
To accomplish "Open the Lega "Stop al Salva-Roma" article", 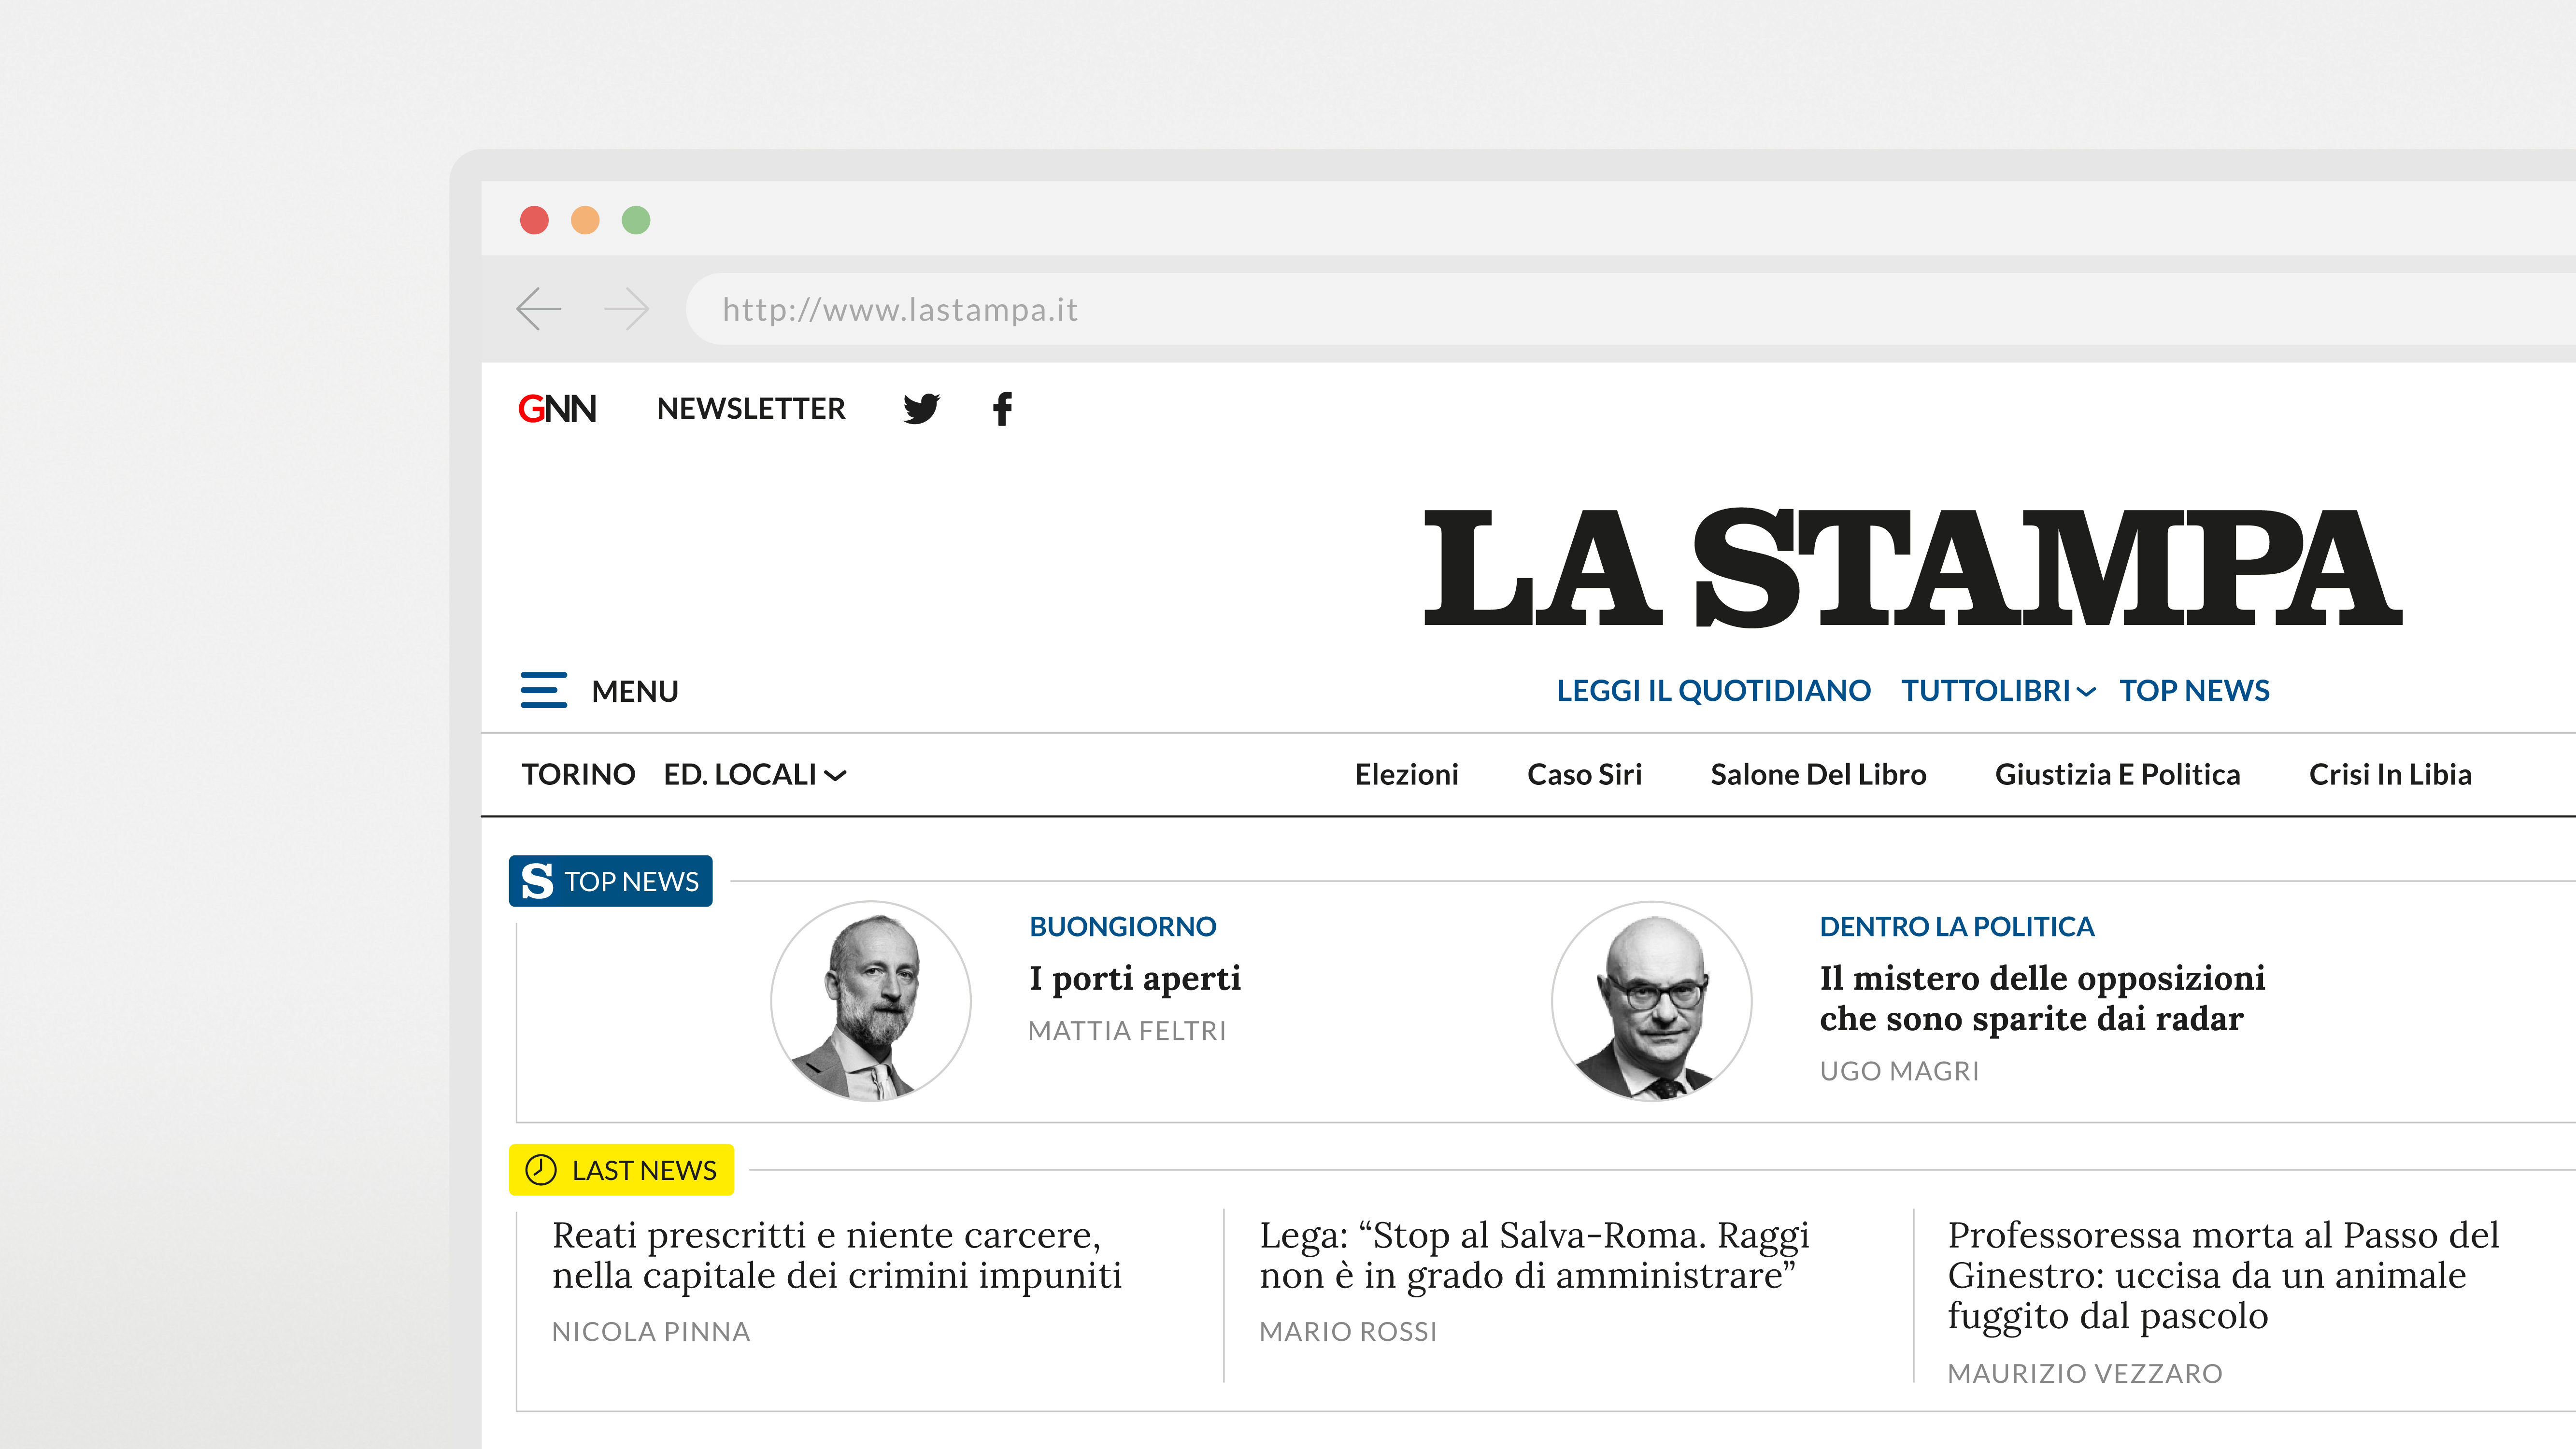I will click(1535, 1255).
